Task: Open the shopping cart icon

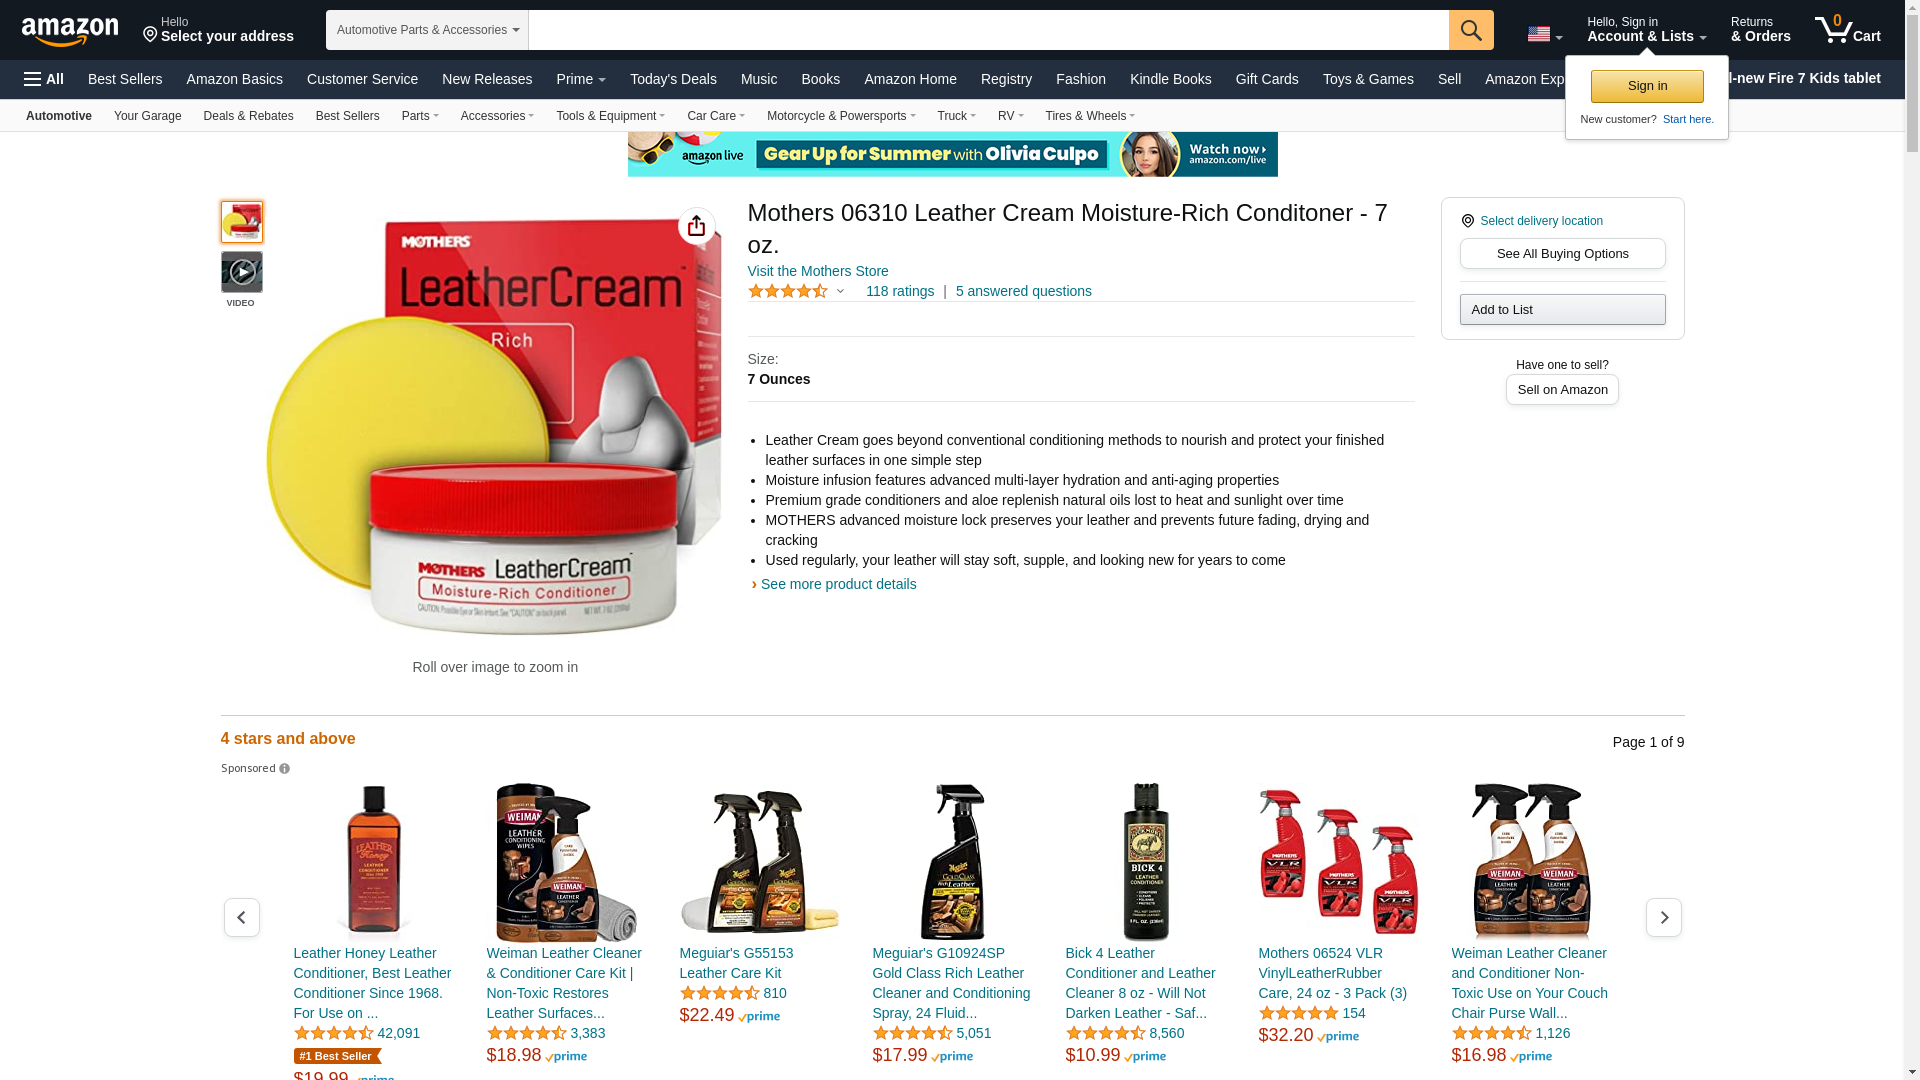Action: [1847, 30]
